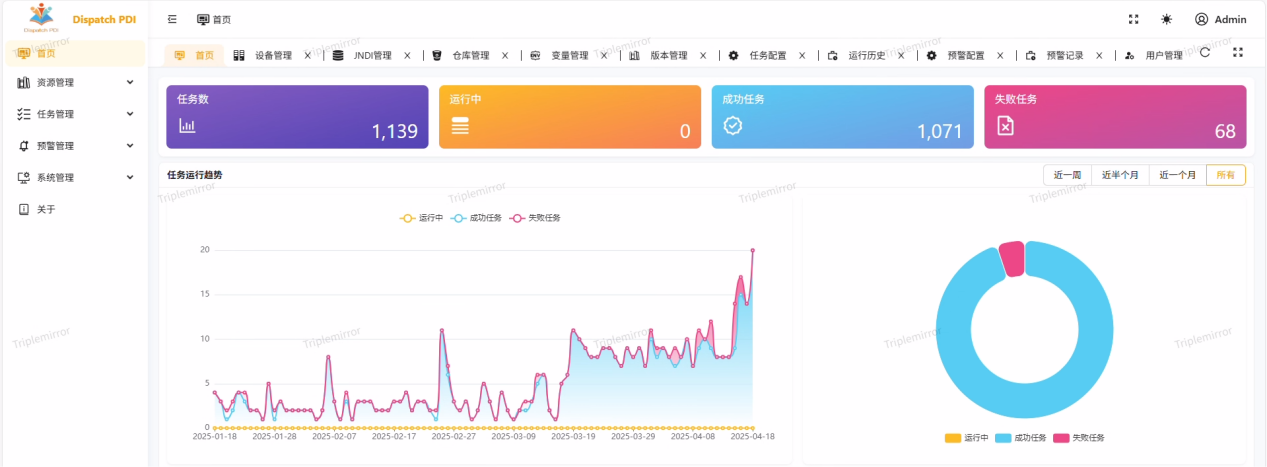Expand the 预警管理 sidebar menu
Screen dimensions: 1267x467
pyautogui.click(x=76, y=145)
